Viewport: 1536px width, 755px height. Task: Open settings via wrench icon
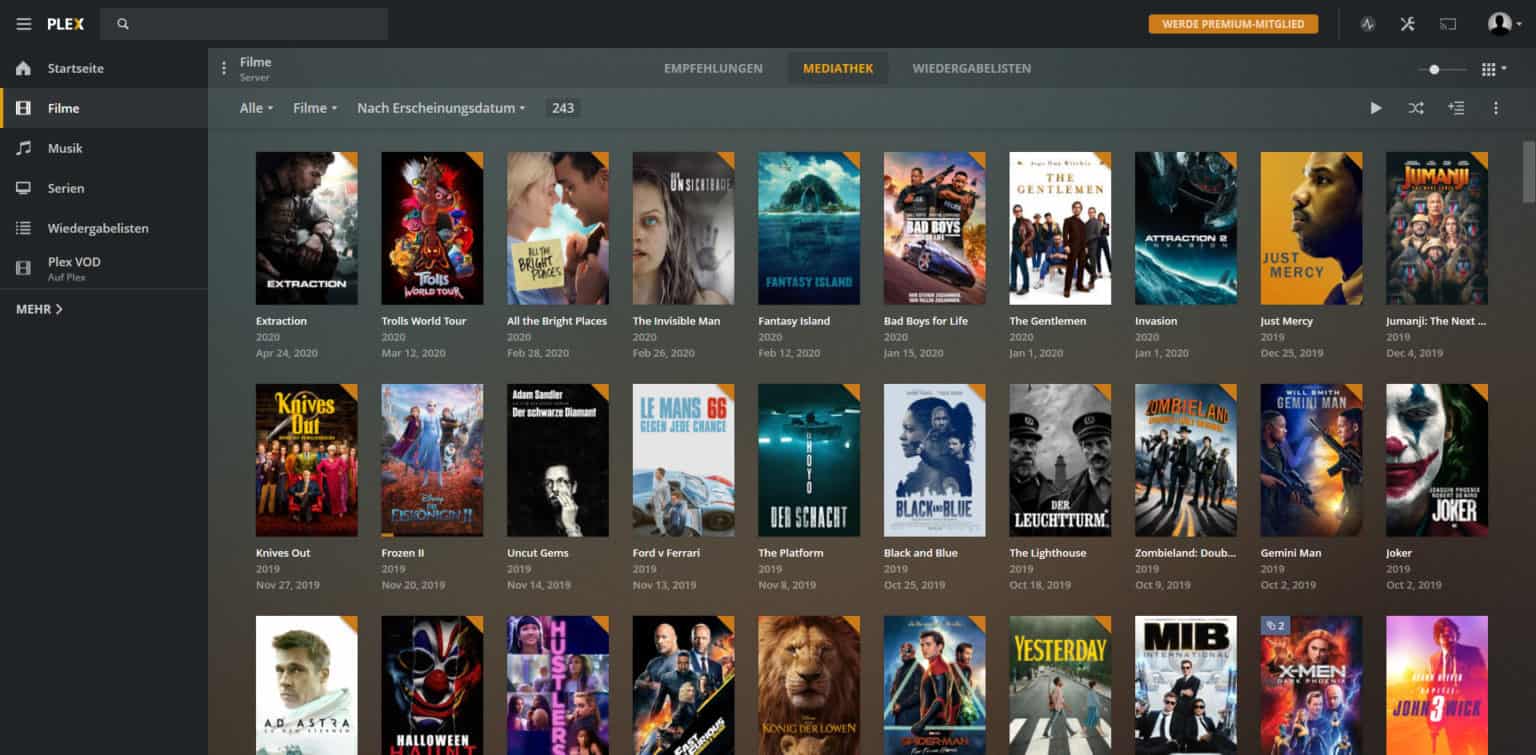(x=1408, y=24)
